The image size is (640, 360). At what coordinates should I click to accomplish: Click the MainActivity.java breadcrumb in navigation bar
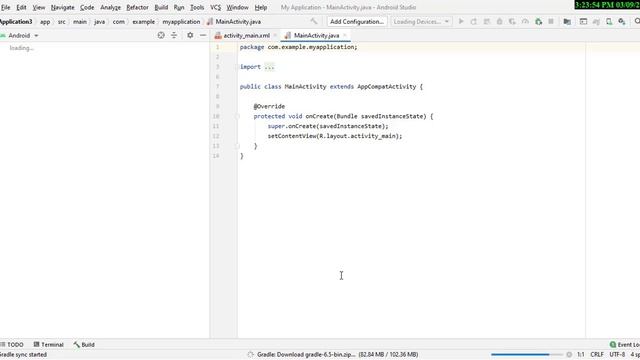click(x=234, y=22)
